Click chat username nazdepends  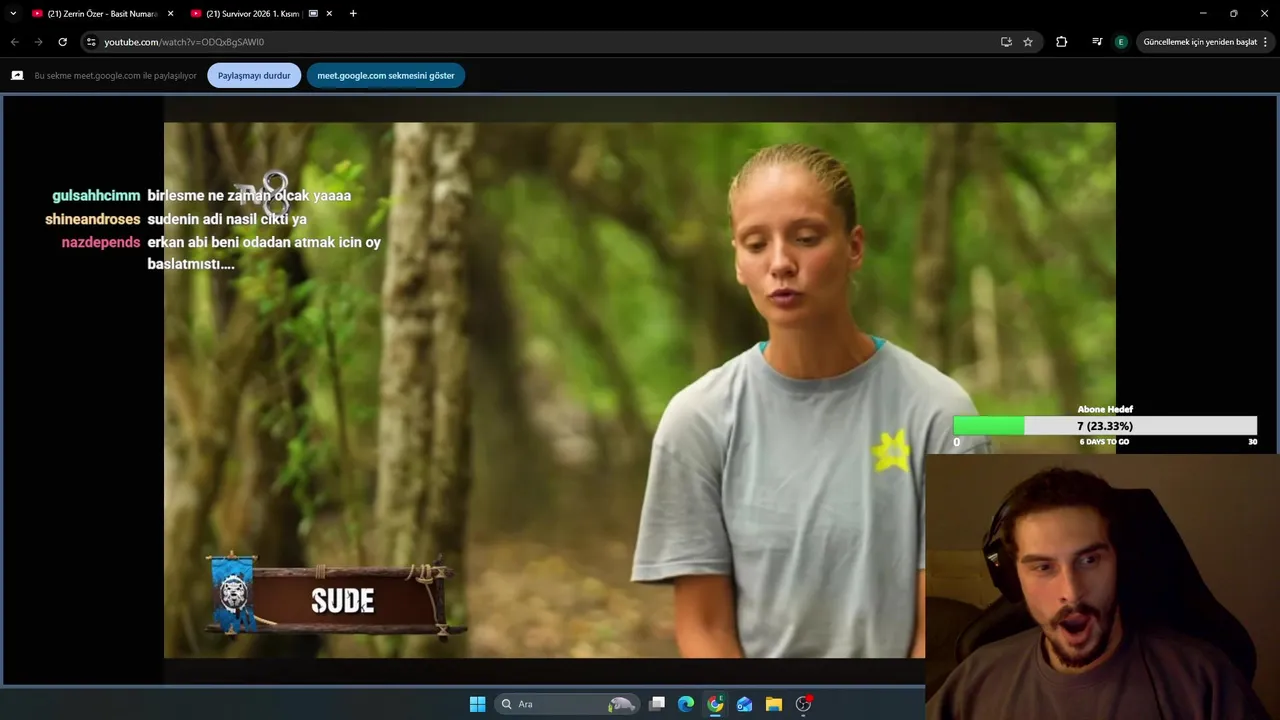coord(101,242)
